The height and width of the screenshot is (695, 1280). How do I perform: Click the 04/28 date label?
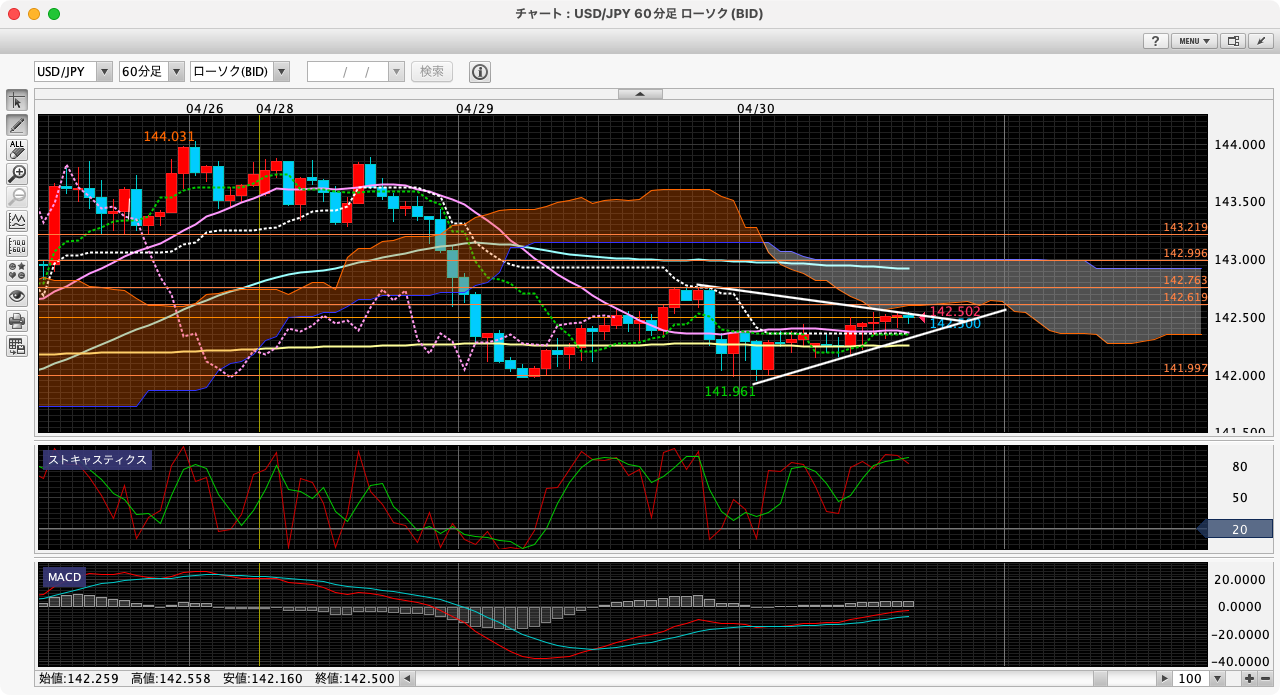pos(275,108)
